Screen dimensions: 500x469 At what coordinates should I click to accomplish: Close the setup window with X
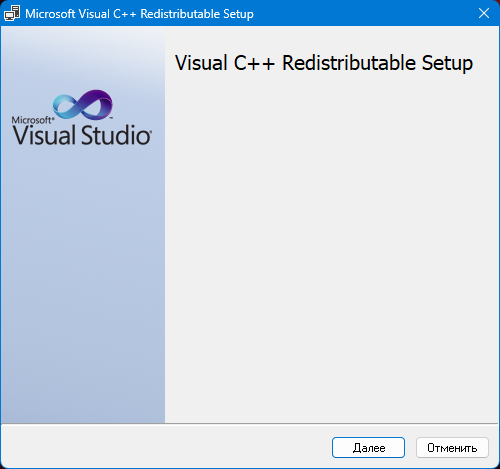point(484,13)
